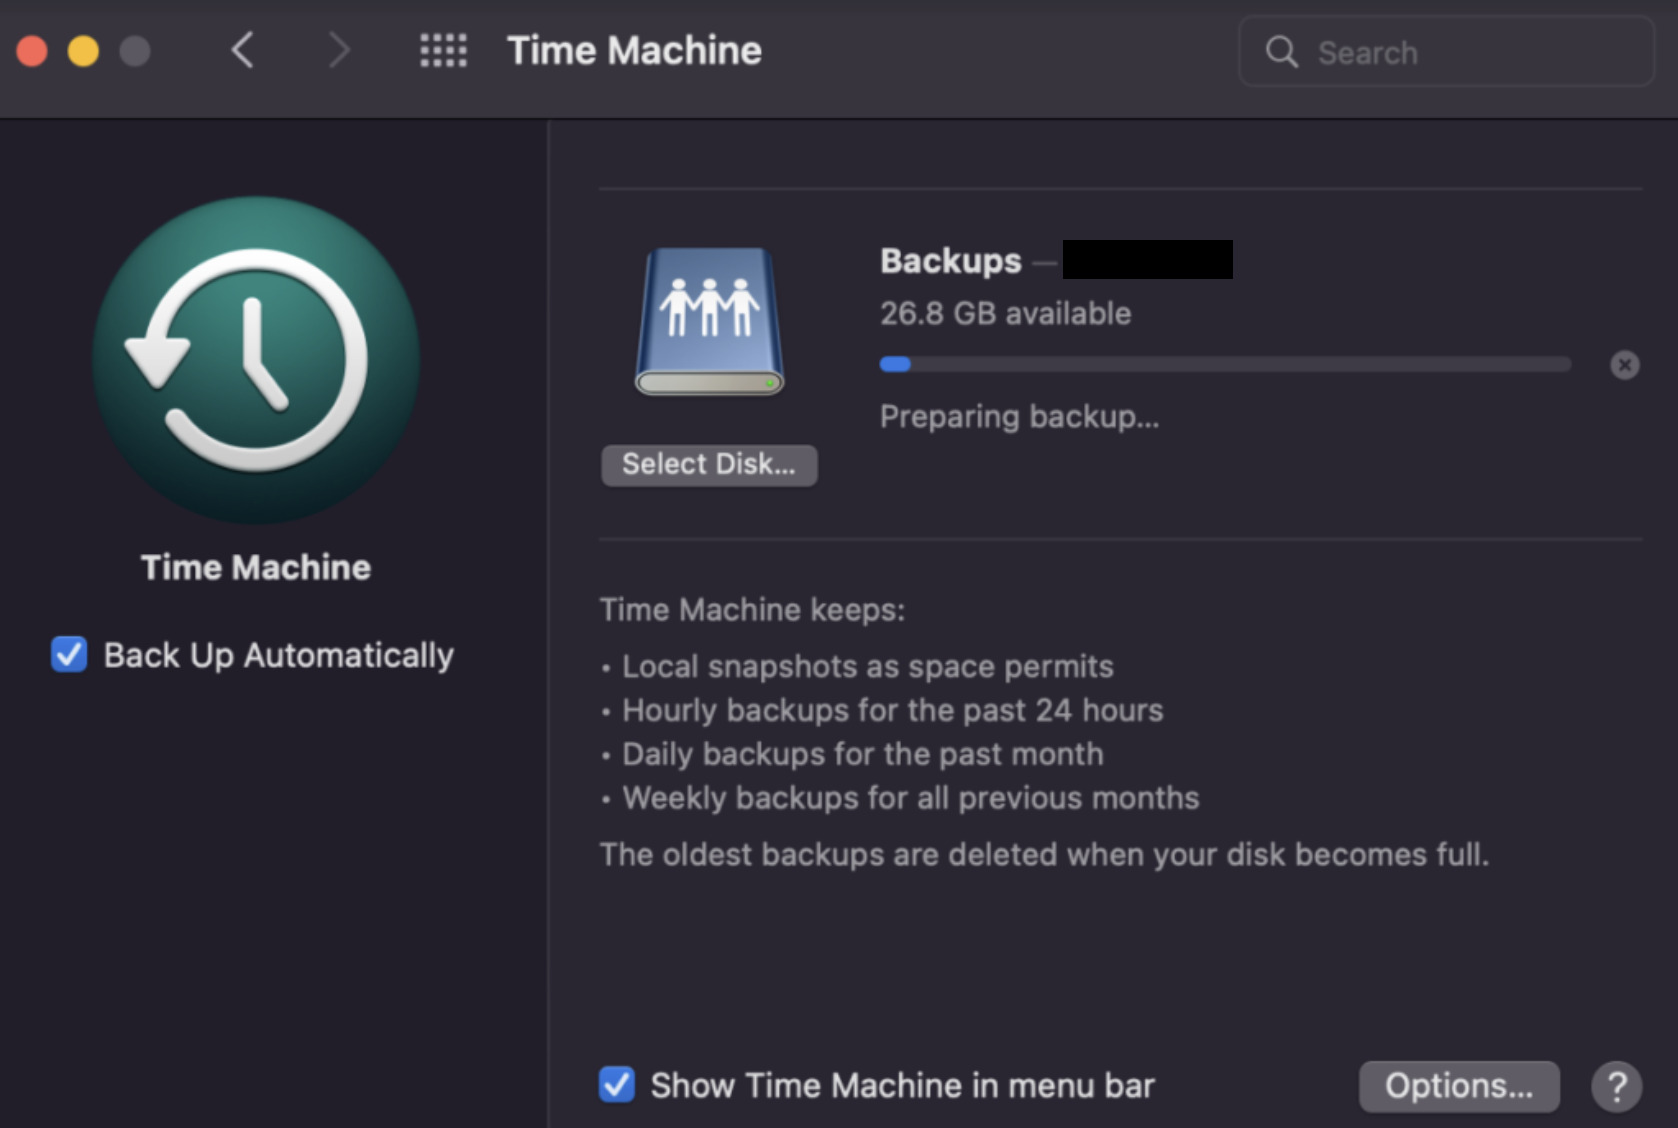Click the Time Machine keeps summary text
The image size is (1678, 1128).
tap(752, 609)
